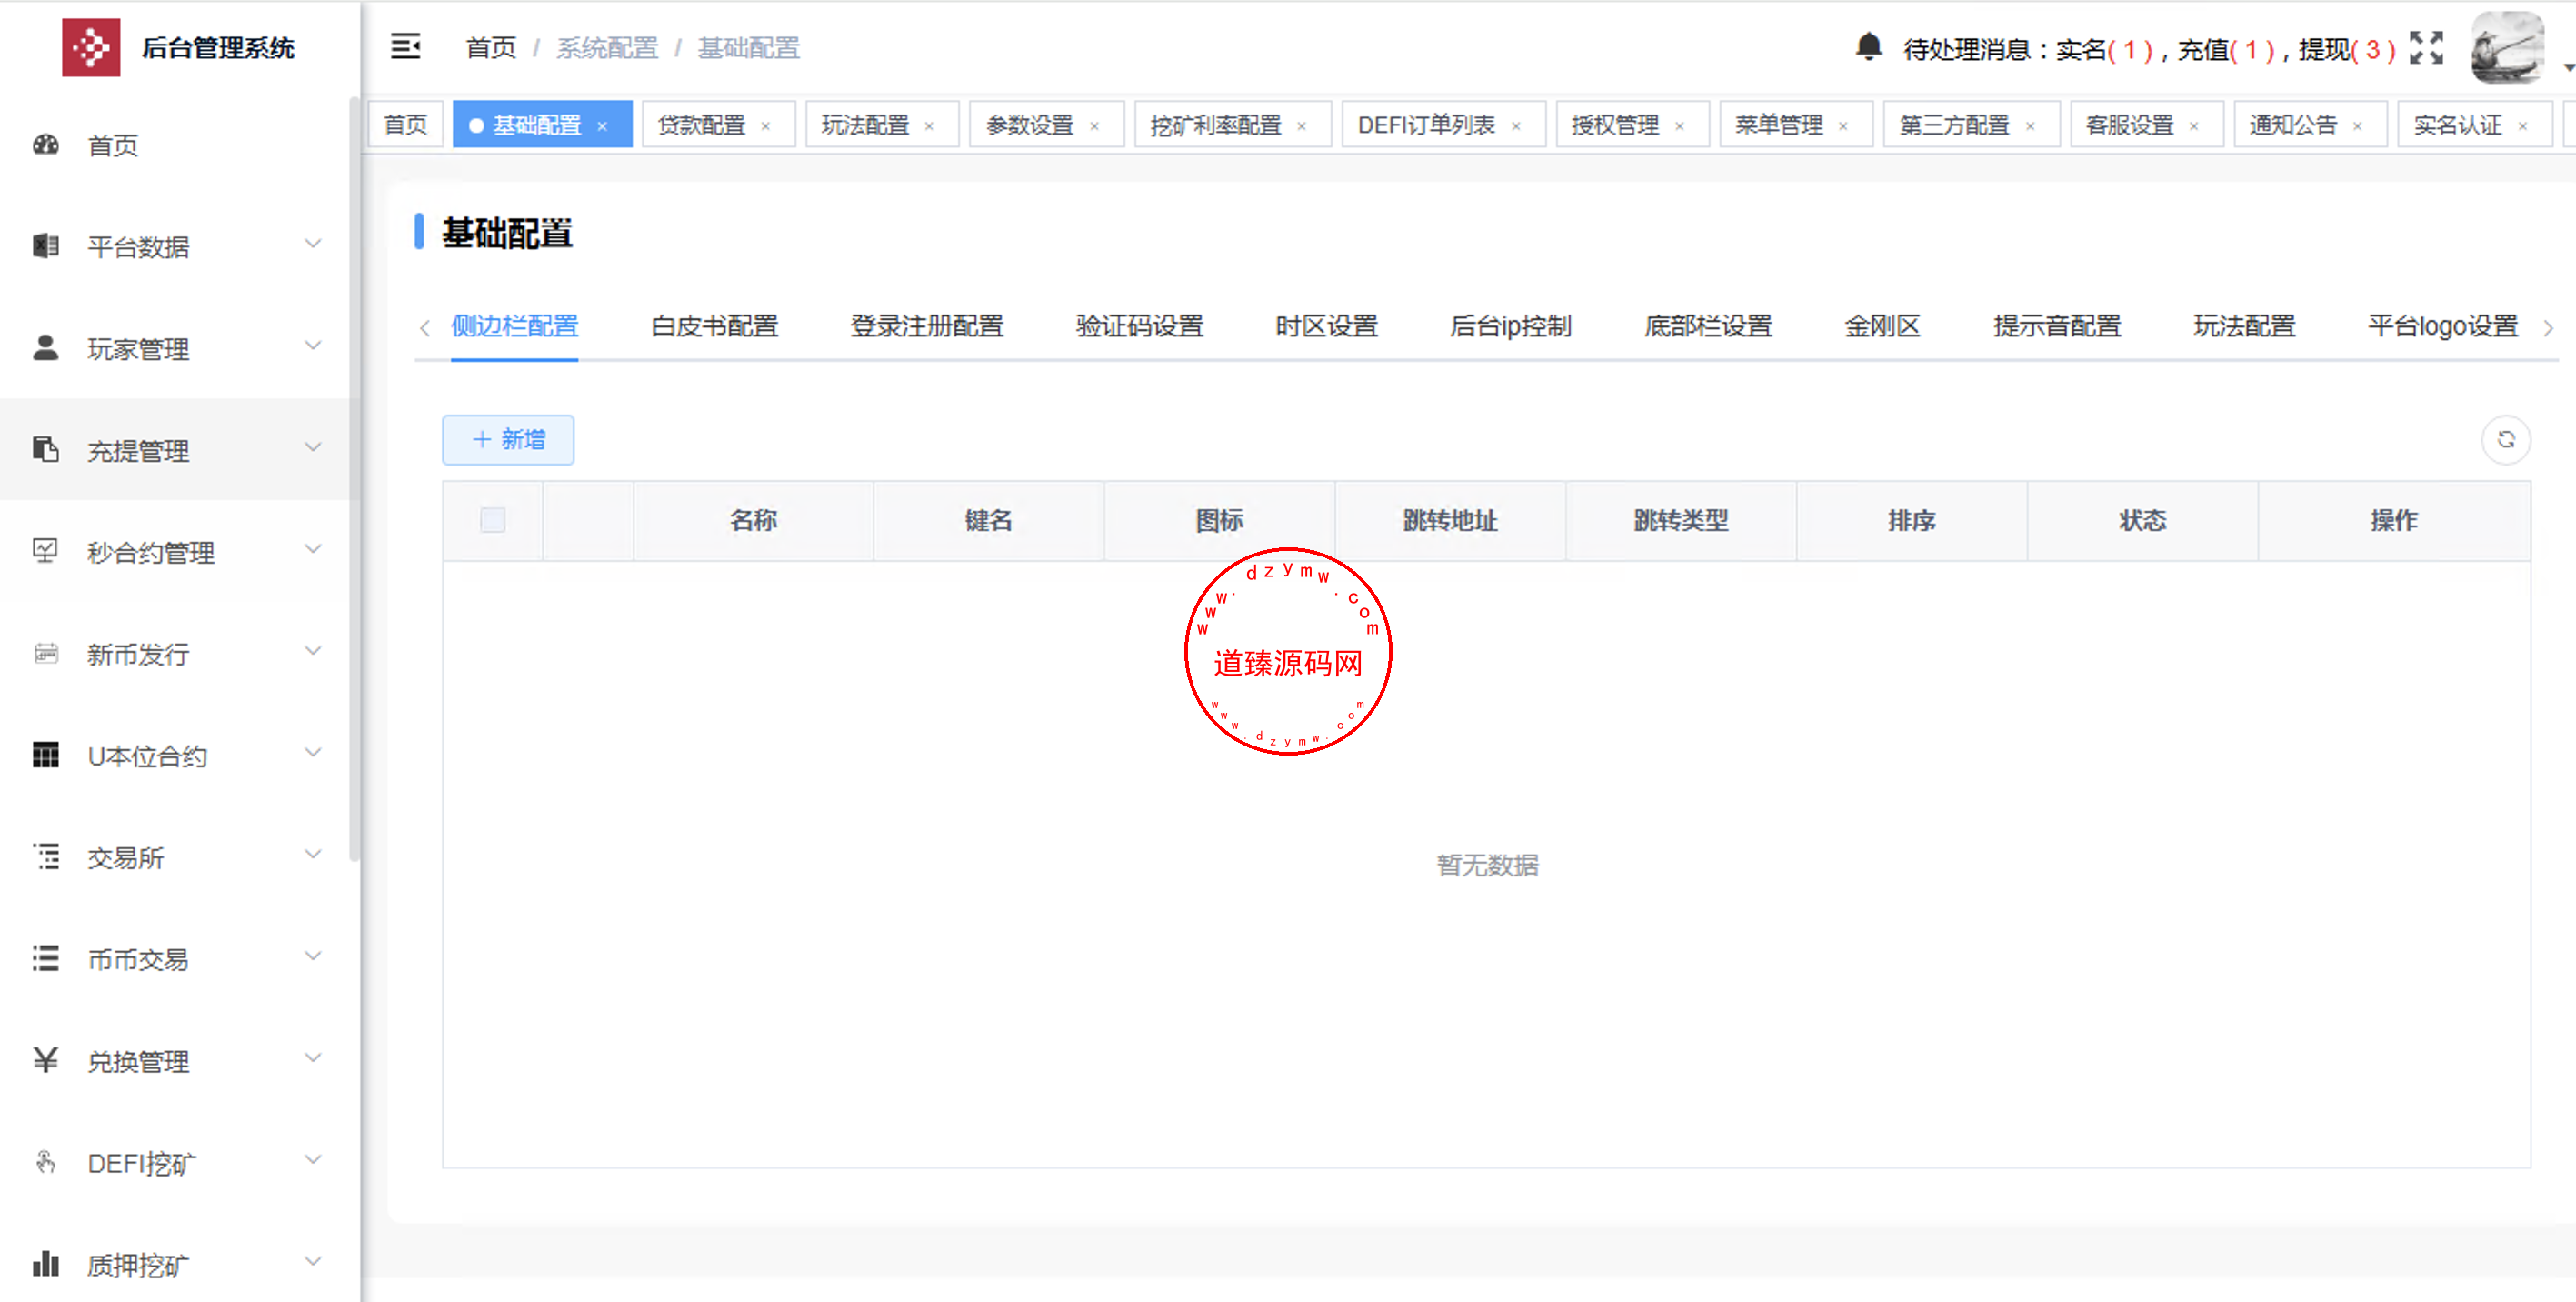Click the 新增 add button
Viewport: 2576px width, 1302px height.
508,440
